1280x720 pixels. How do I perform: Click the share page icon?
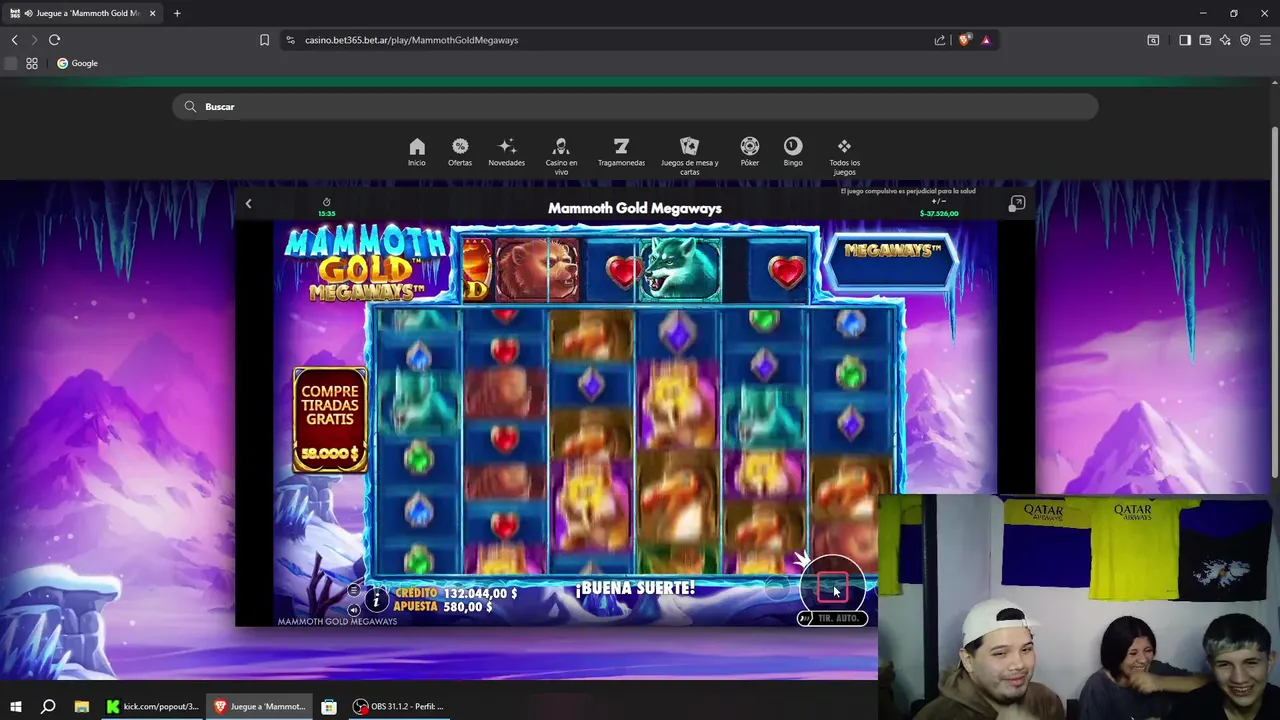tap(940, 40)
